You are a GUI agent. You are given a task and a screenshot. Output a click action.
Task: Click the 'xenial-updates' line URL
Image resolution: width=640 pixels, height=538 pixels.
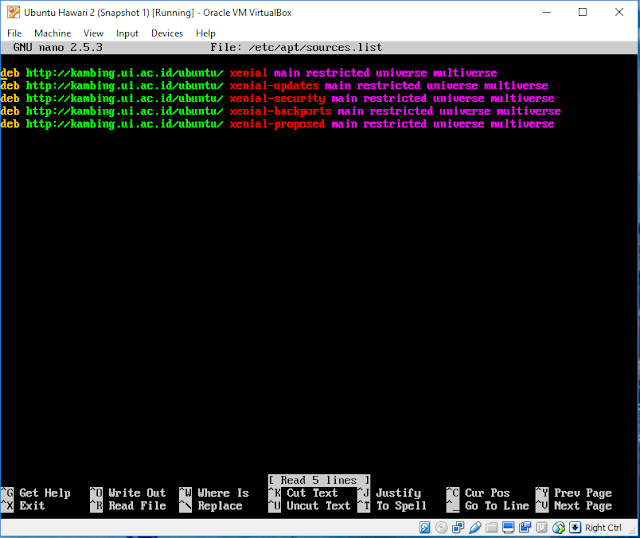[x=124, y=86]
